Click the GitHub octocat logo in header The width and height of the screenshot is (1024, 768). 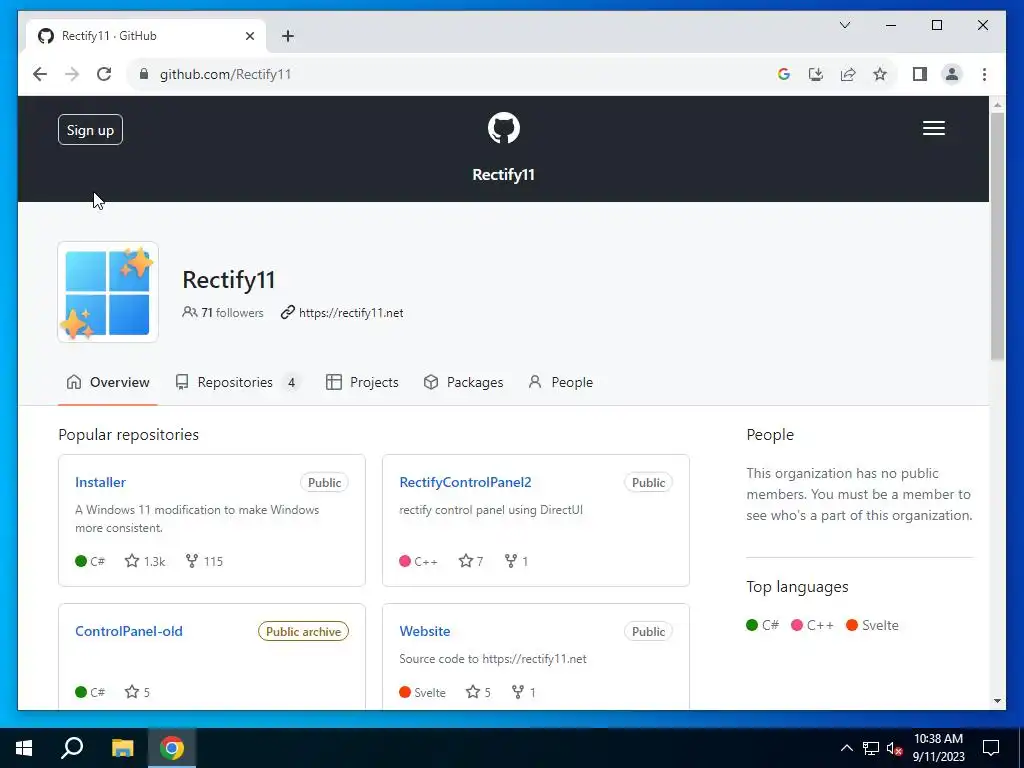point(504,128)
